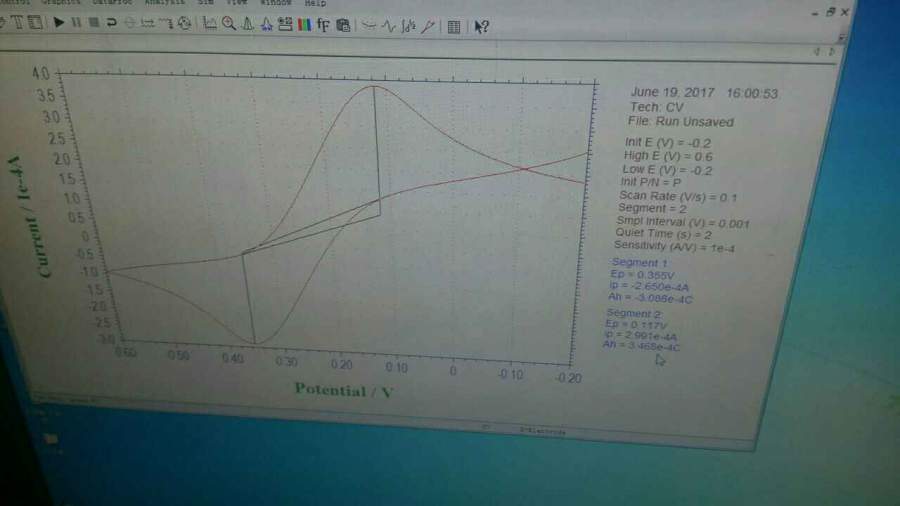Click the faded stepped-line toolbar icon
900x506 pixels.
pyautogui.click(x=166, y=23)
